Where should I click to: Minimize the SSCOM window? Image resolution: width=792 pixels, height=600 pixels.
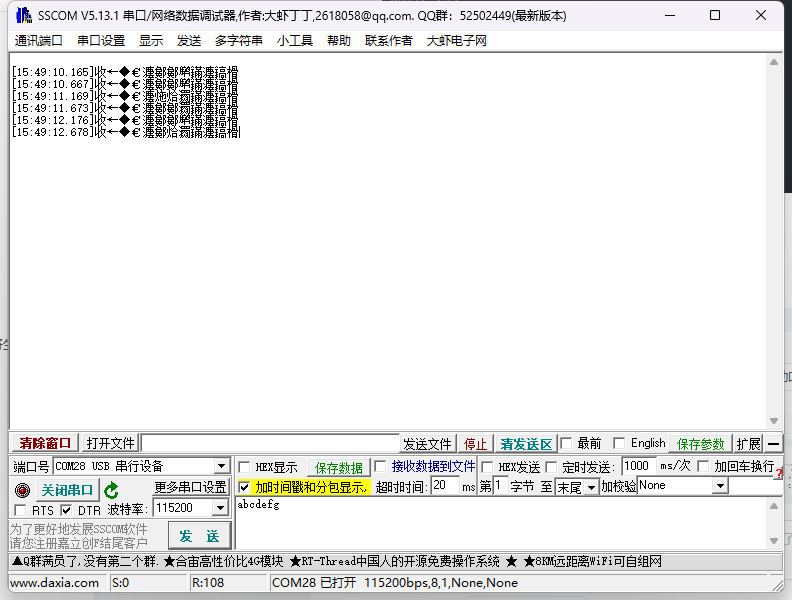670,15
